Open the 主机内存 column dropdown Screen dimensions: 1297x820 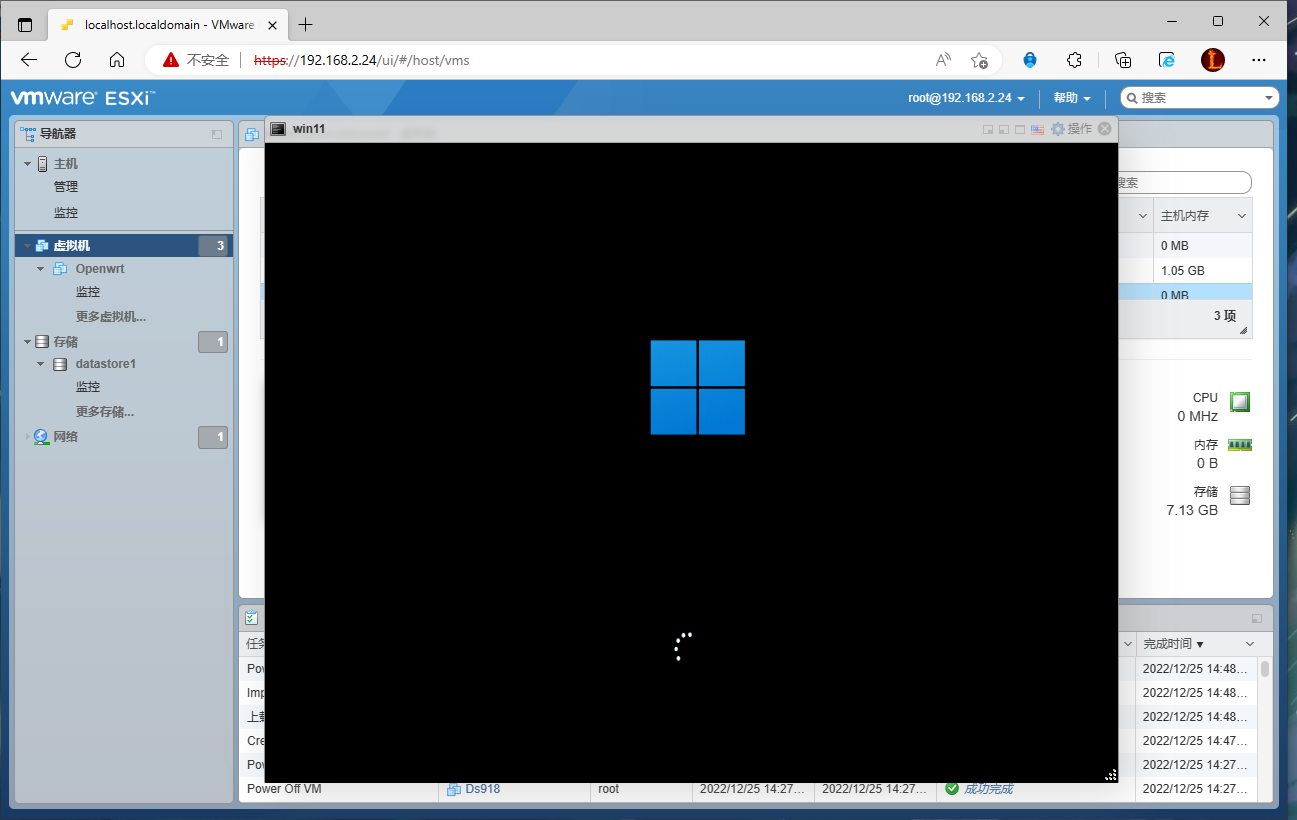[1242, 216]
